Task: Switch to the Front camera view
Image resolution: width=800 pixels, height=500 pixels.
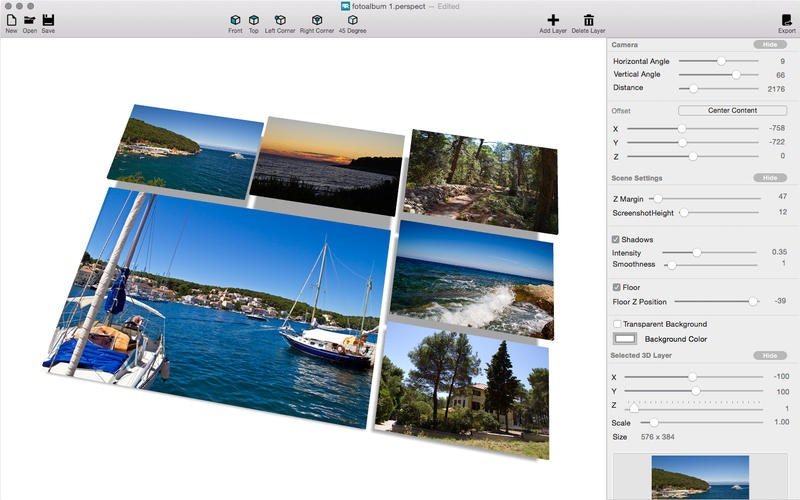Action: 235,20
